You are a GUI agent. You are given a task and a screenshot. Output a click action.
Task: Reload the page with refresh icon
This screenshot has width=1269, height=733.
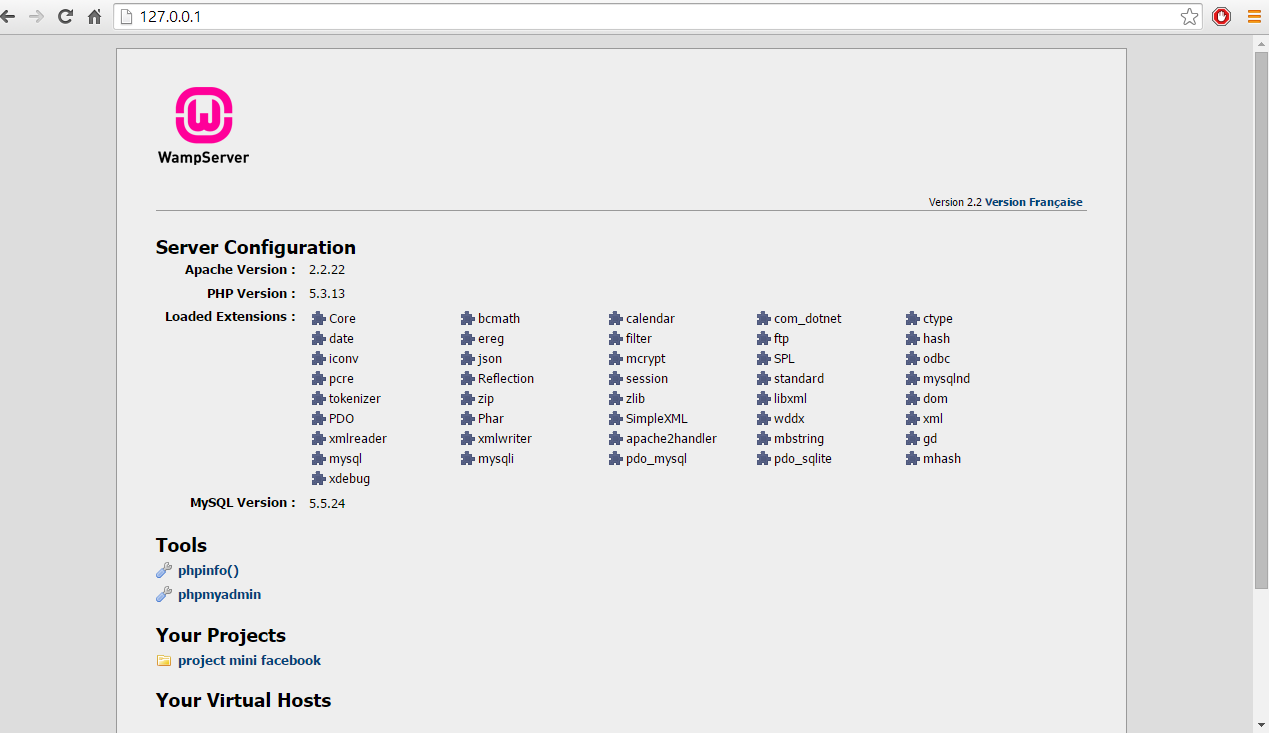click(66, 16)
